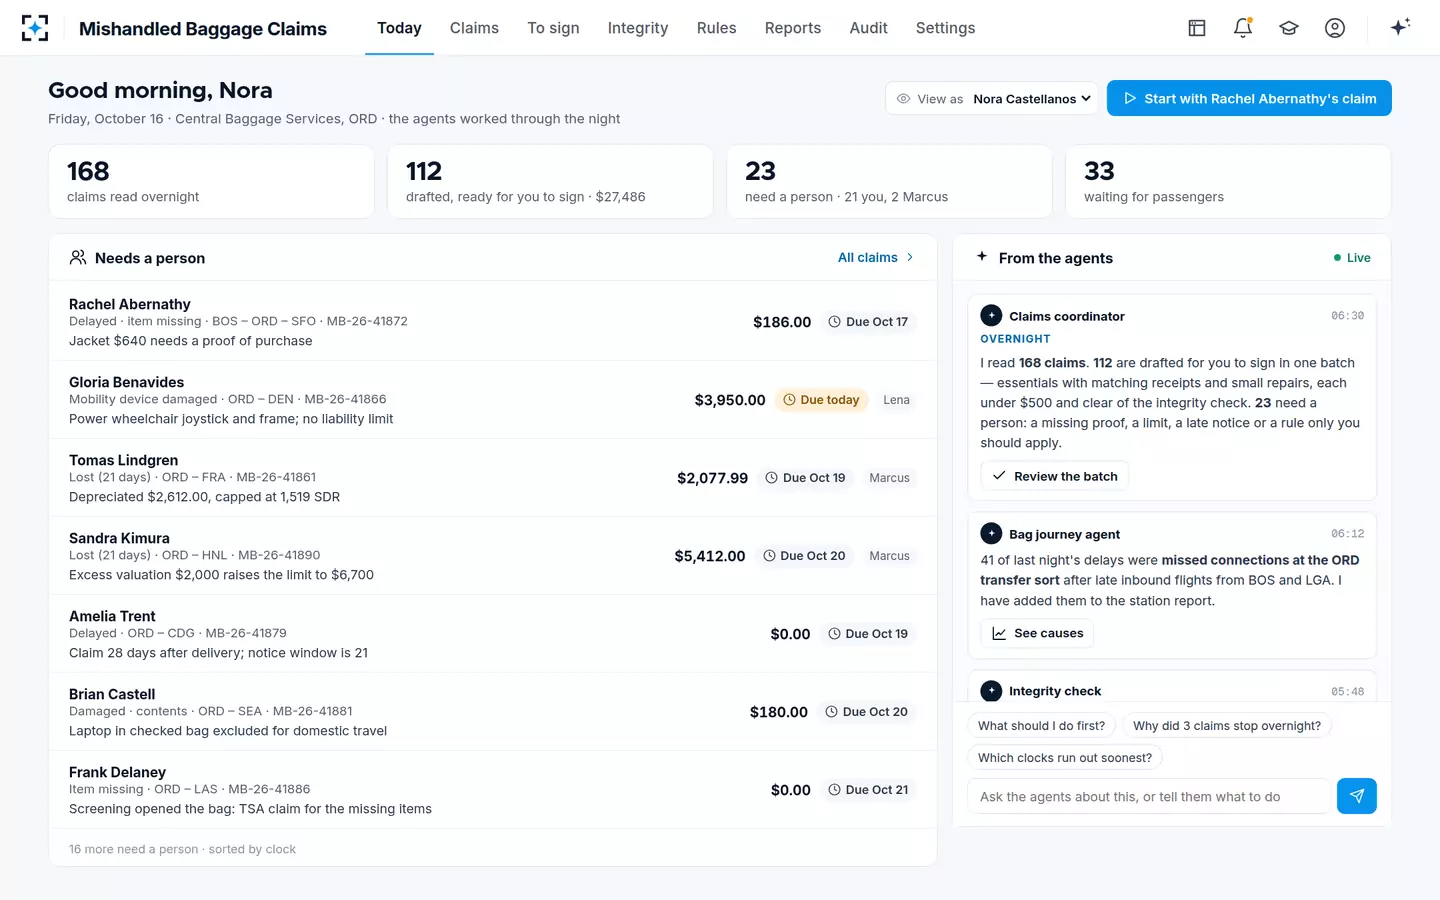
Task: Open the Rules tab
Action: click(x=716, y=28)
